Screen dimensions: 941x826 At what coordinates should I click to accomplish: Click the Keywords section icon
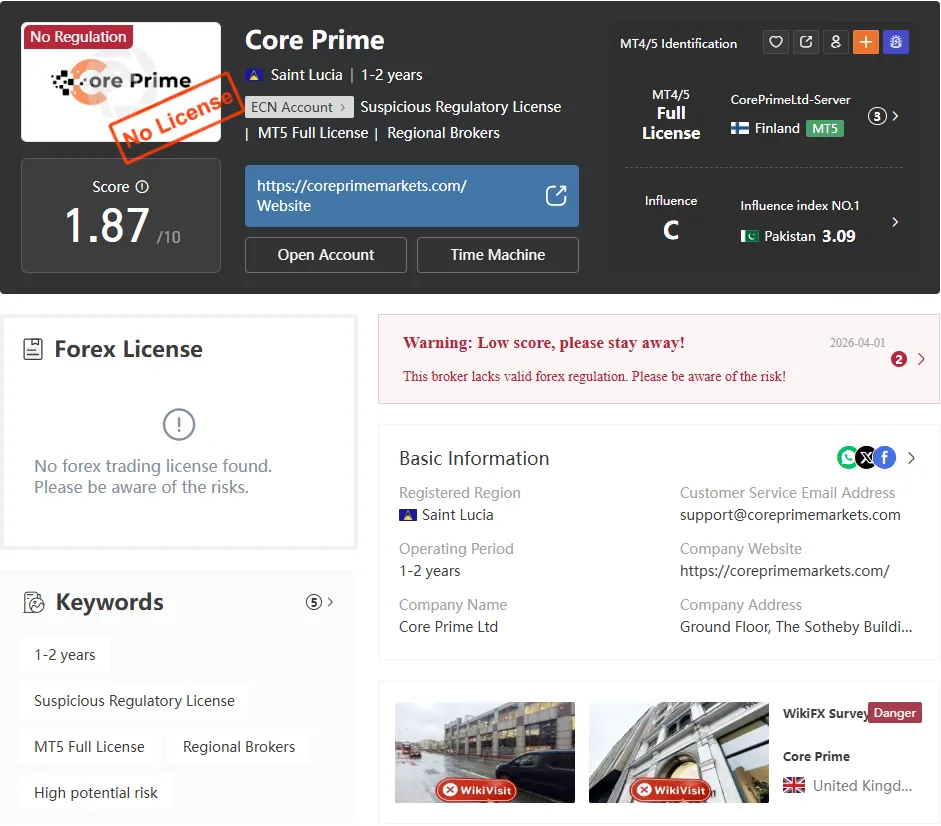(34, 602)
